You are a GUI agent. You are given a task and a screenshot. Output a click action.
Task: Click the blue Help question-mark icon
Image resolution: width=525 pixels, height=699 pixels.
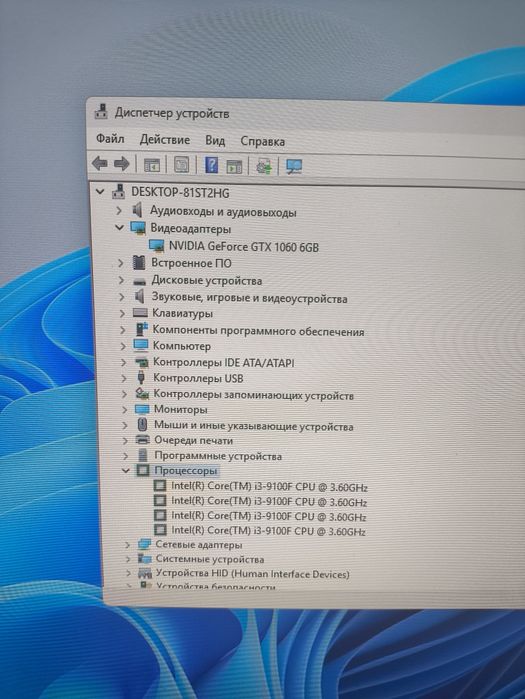pyautogui.click(x=211, y=165)
